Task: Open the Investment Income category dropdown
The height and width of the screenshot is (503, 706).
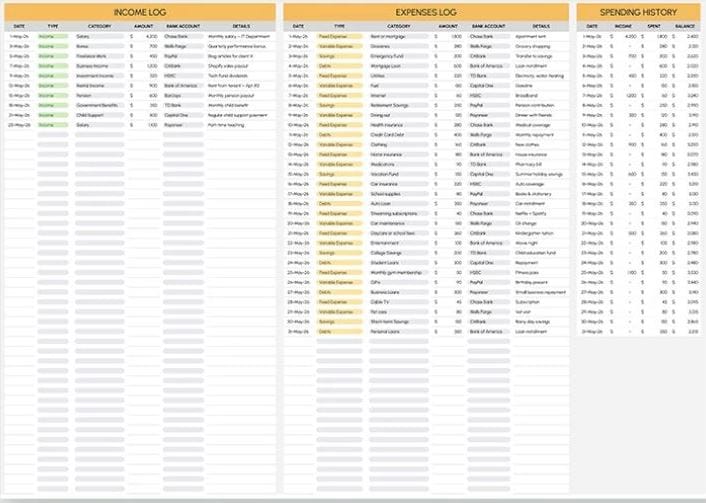Action: (x=100, y=76)
